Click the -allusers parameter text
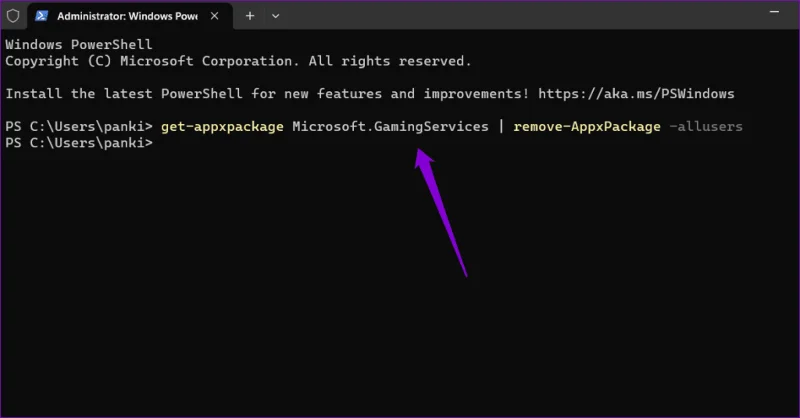Viewport: 800px width, 418px height. point(706,127)
